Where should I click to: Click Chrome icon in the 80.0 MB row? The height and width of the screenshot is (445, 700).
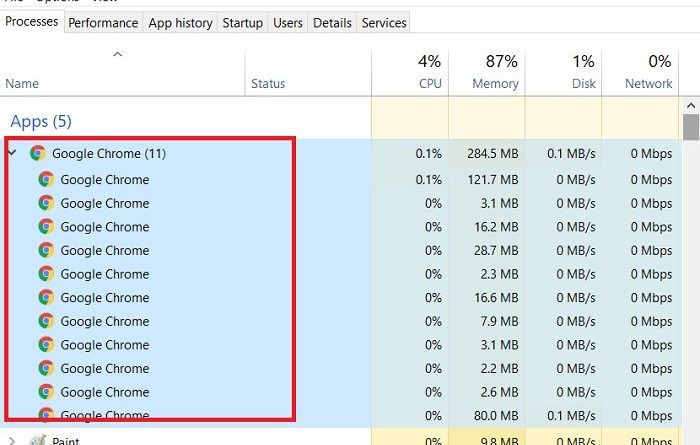pyautogui.click(x=46, y=415)
